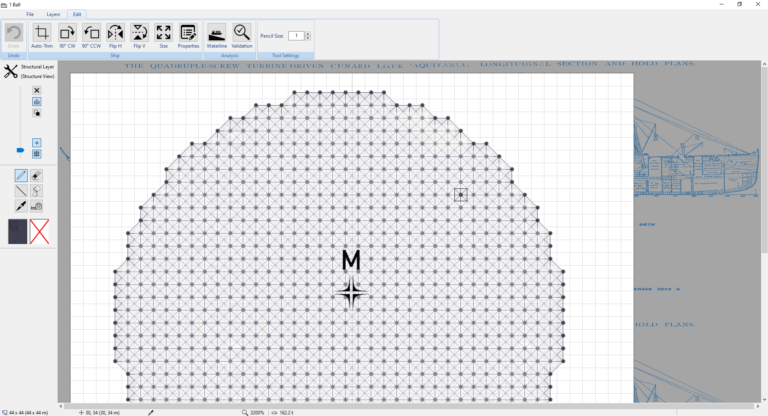Screen dimensions: 768x416
Task: Select the Eraser tool
Action: coord(37,175)
